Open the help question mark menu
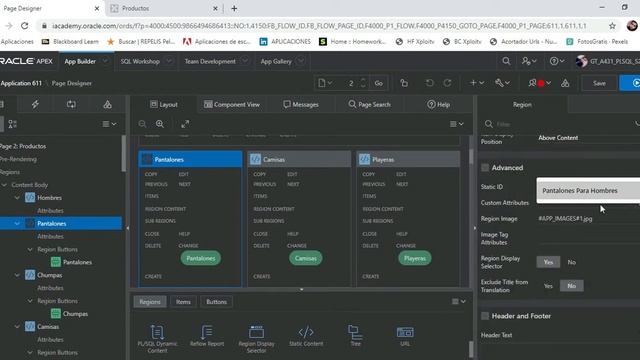 557,61
